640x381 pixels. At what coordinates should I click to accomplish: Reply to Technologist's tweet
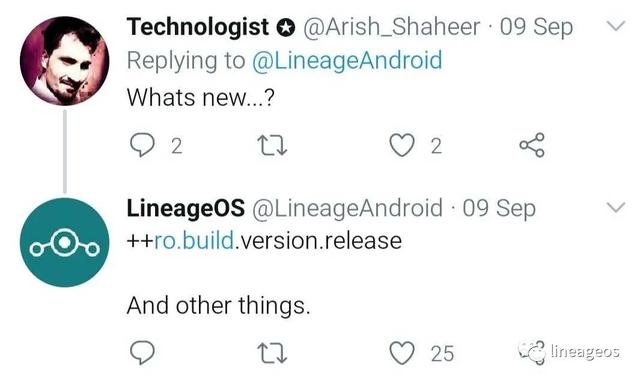142,145
